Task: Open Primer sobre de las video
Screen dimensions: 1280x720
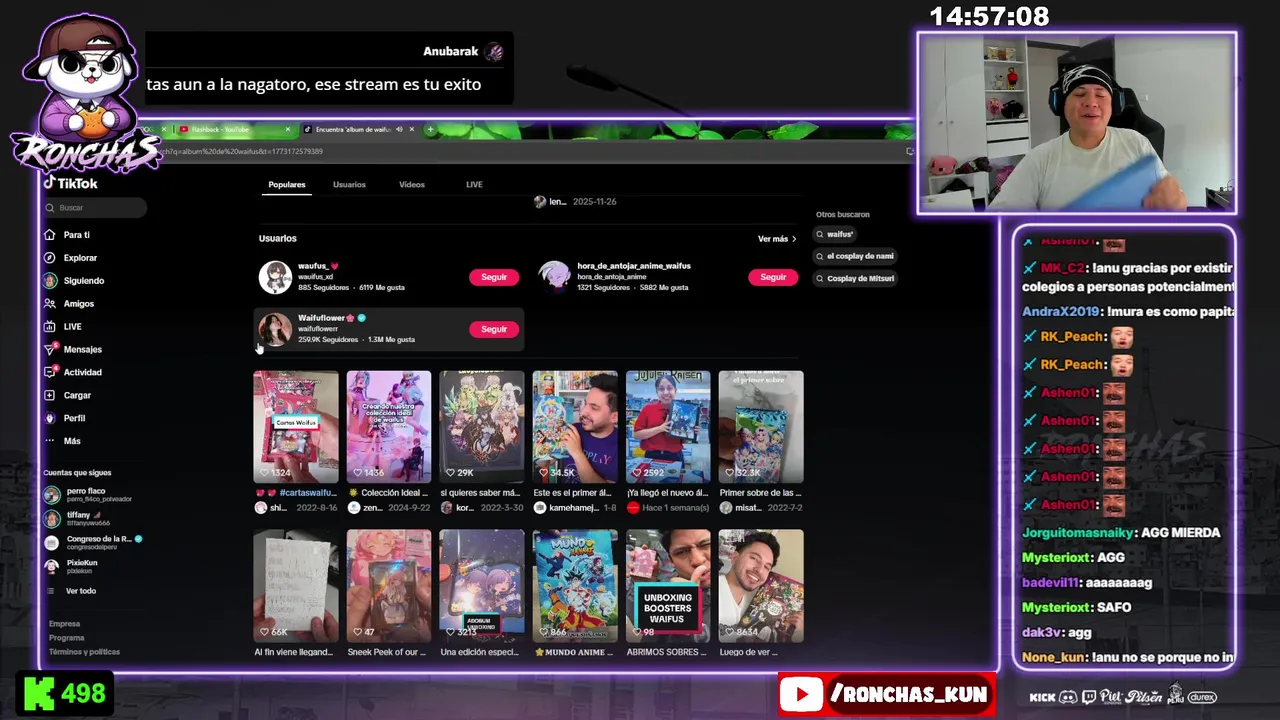Action: pyautogui.click(x=761, y=427)
